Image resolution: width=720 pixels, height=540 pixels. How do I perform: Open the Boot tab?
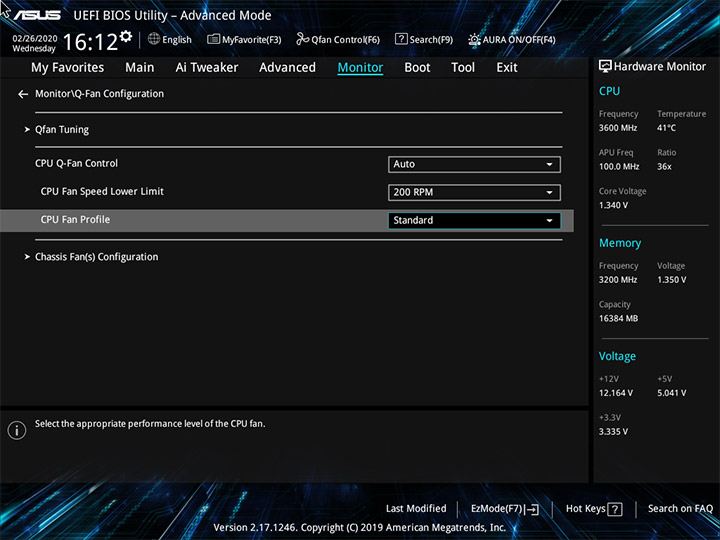click(x=417, y=68)
